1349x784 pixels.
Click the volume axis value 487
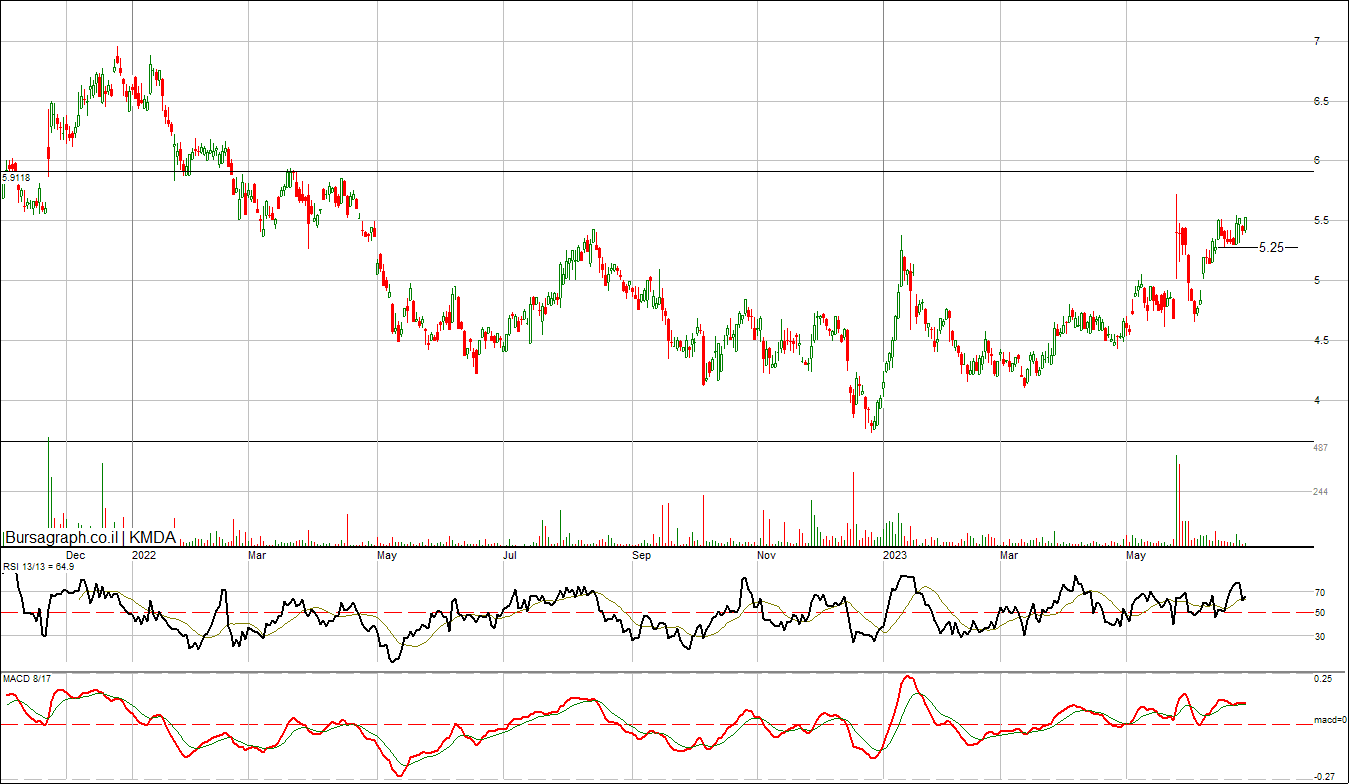tap(1320, 448)
